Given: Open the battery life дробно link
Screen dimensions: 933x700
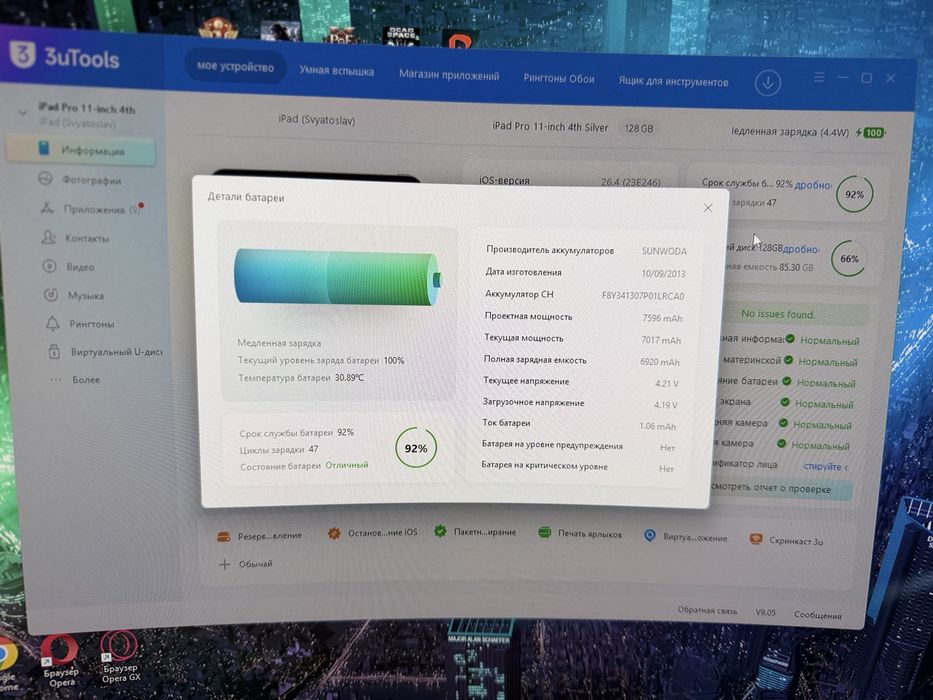Looking at the screenshot, I should tap(813, 185).
